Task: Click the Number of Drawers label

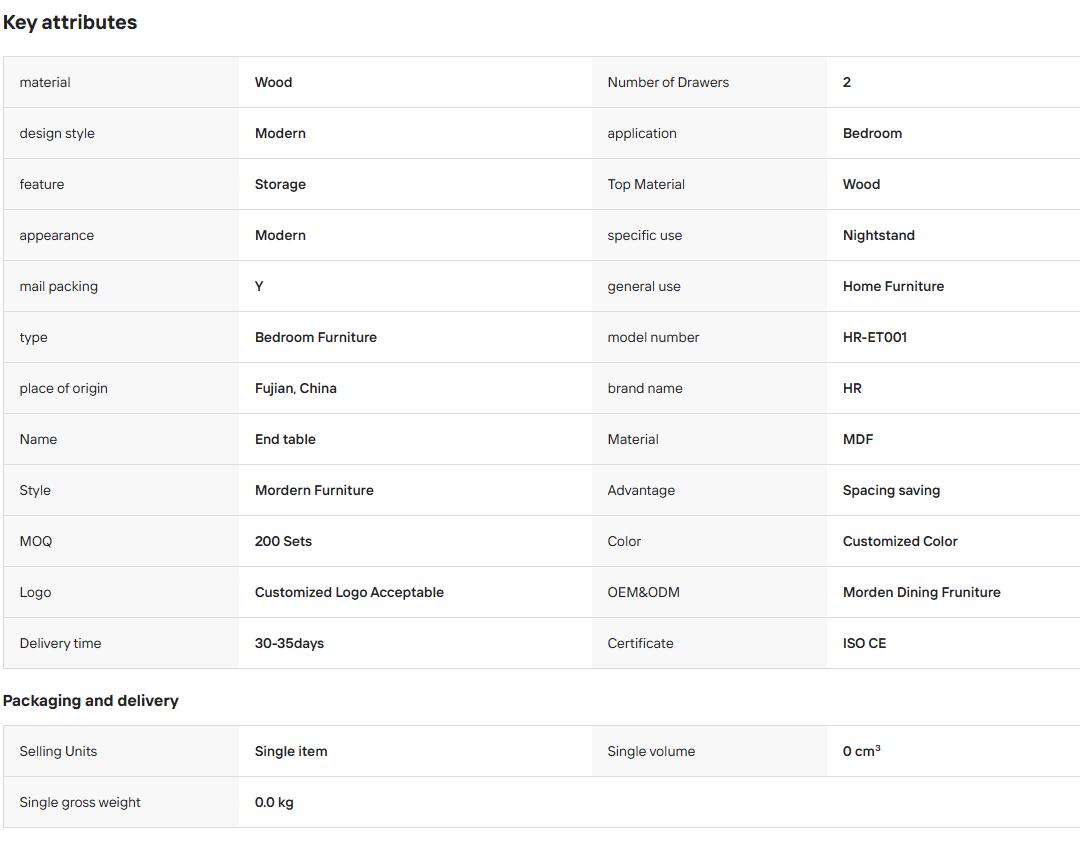Action: tap(668, 82)
